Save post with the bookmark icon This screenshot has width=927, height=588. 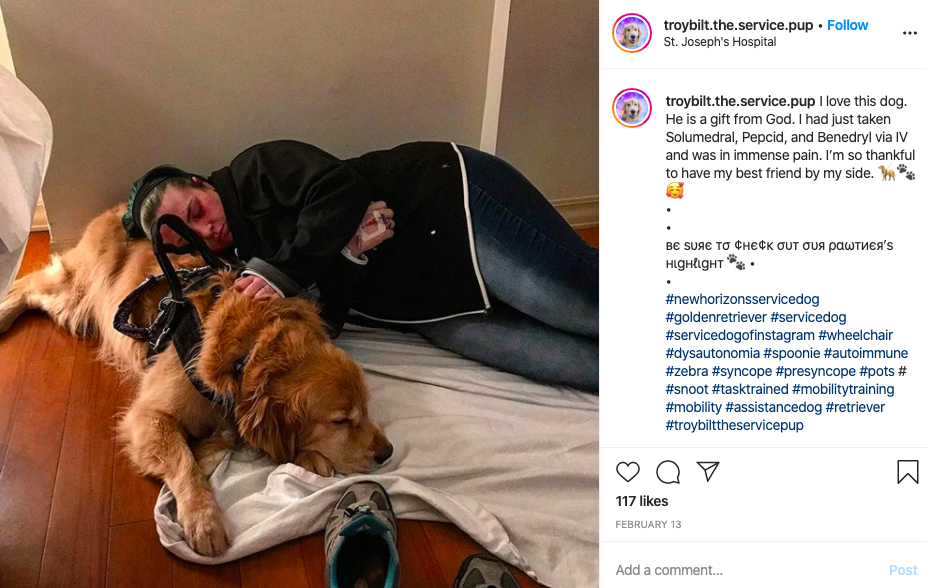pyautogui.click(x=907, y=472)
